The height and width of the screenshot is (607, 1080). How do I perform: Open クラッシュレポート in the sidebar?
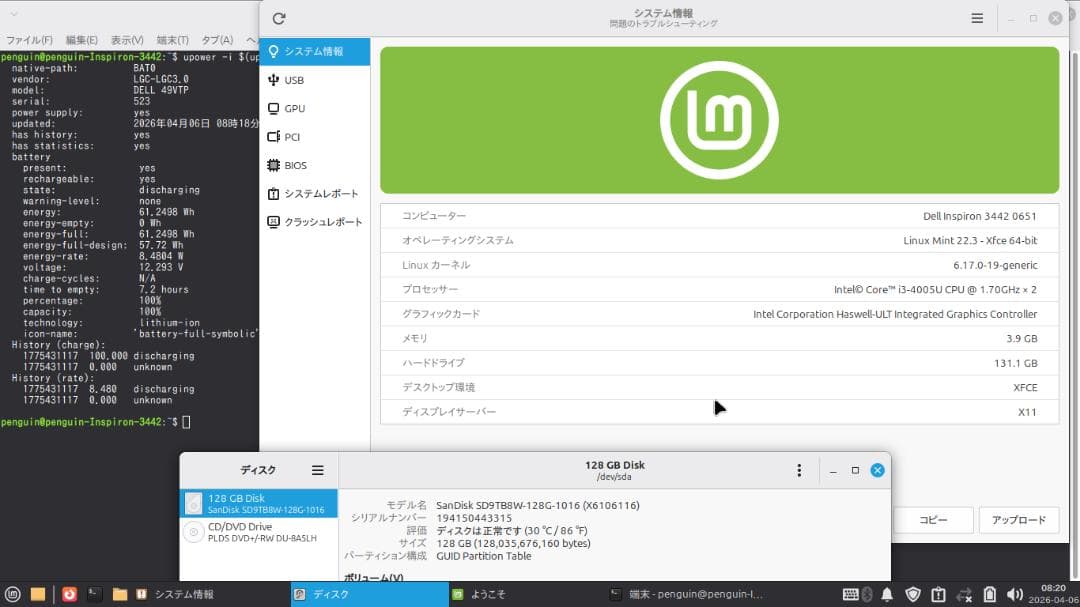315,222
